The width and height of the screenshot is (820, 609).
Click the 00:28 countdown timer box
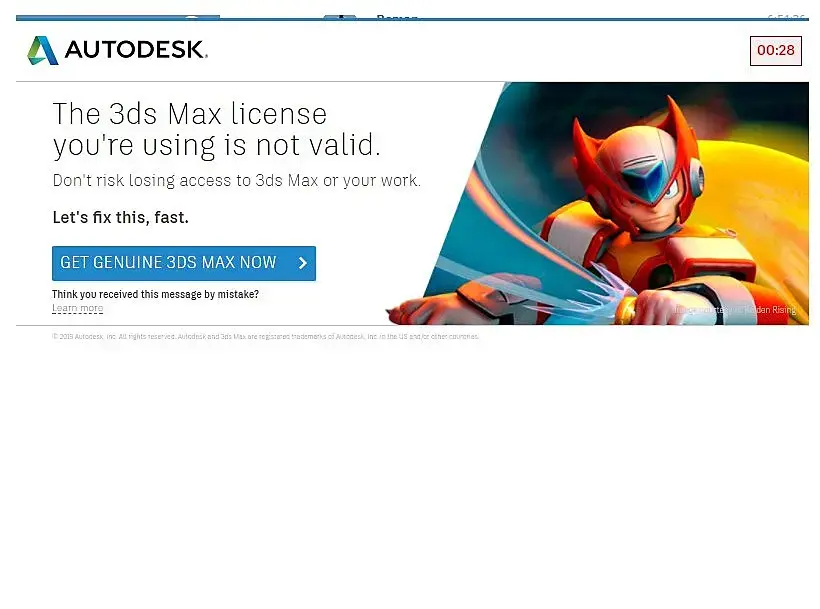[776, 51]
